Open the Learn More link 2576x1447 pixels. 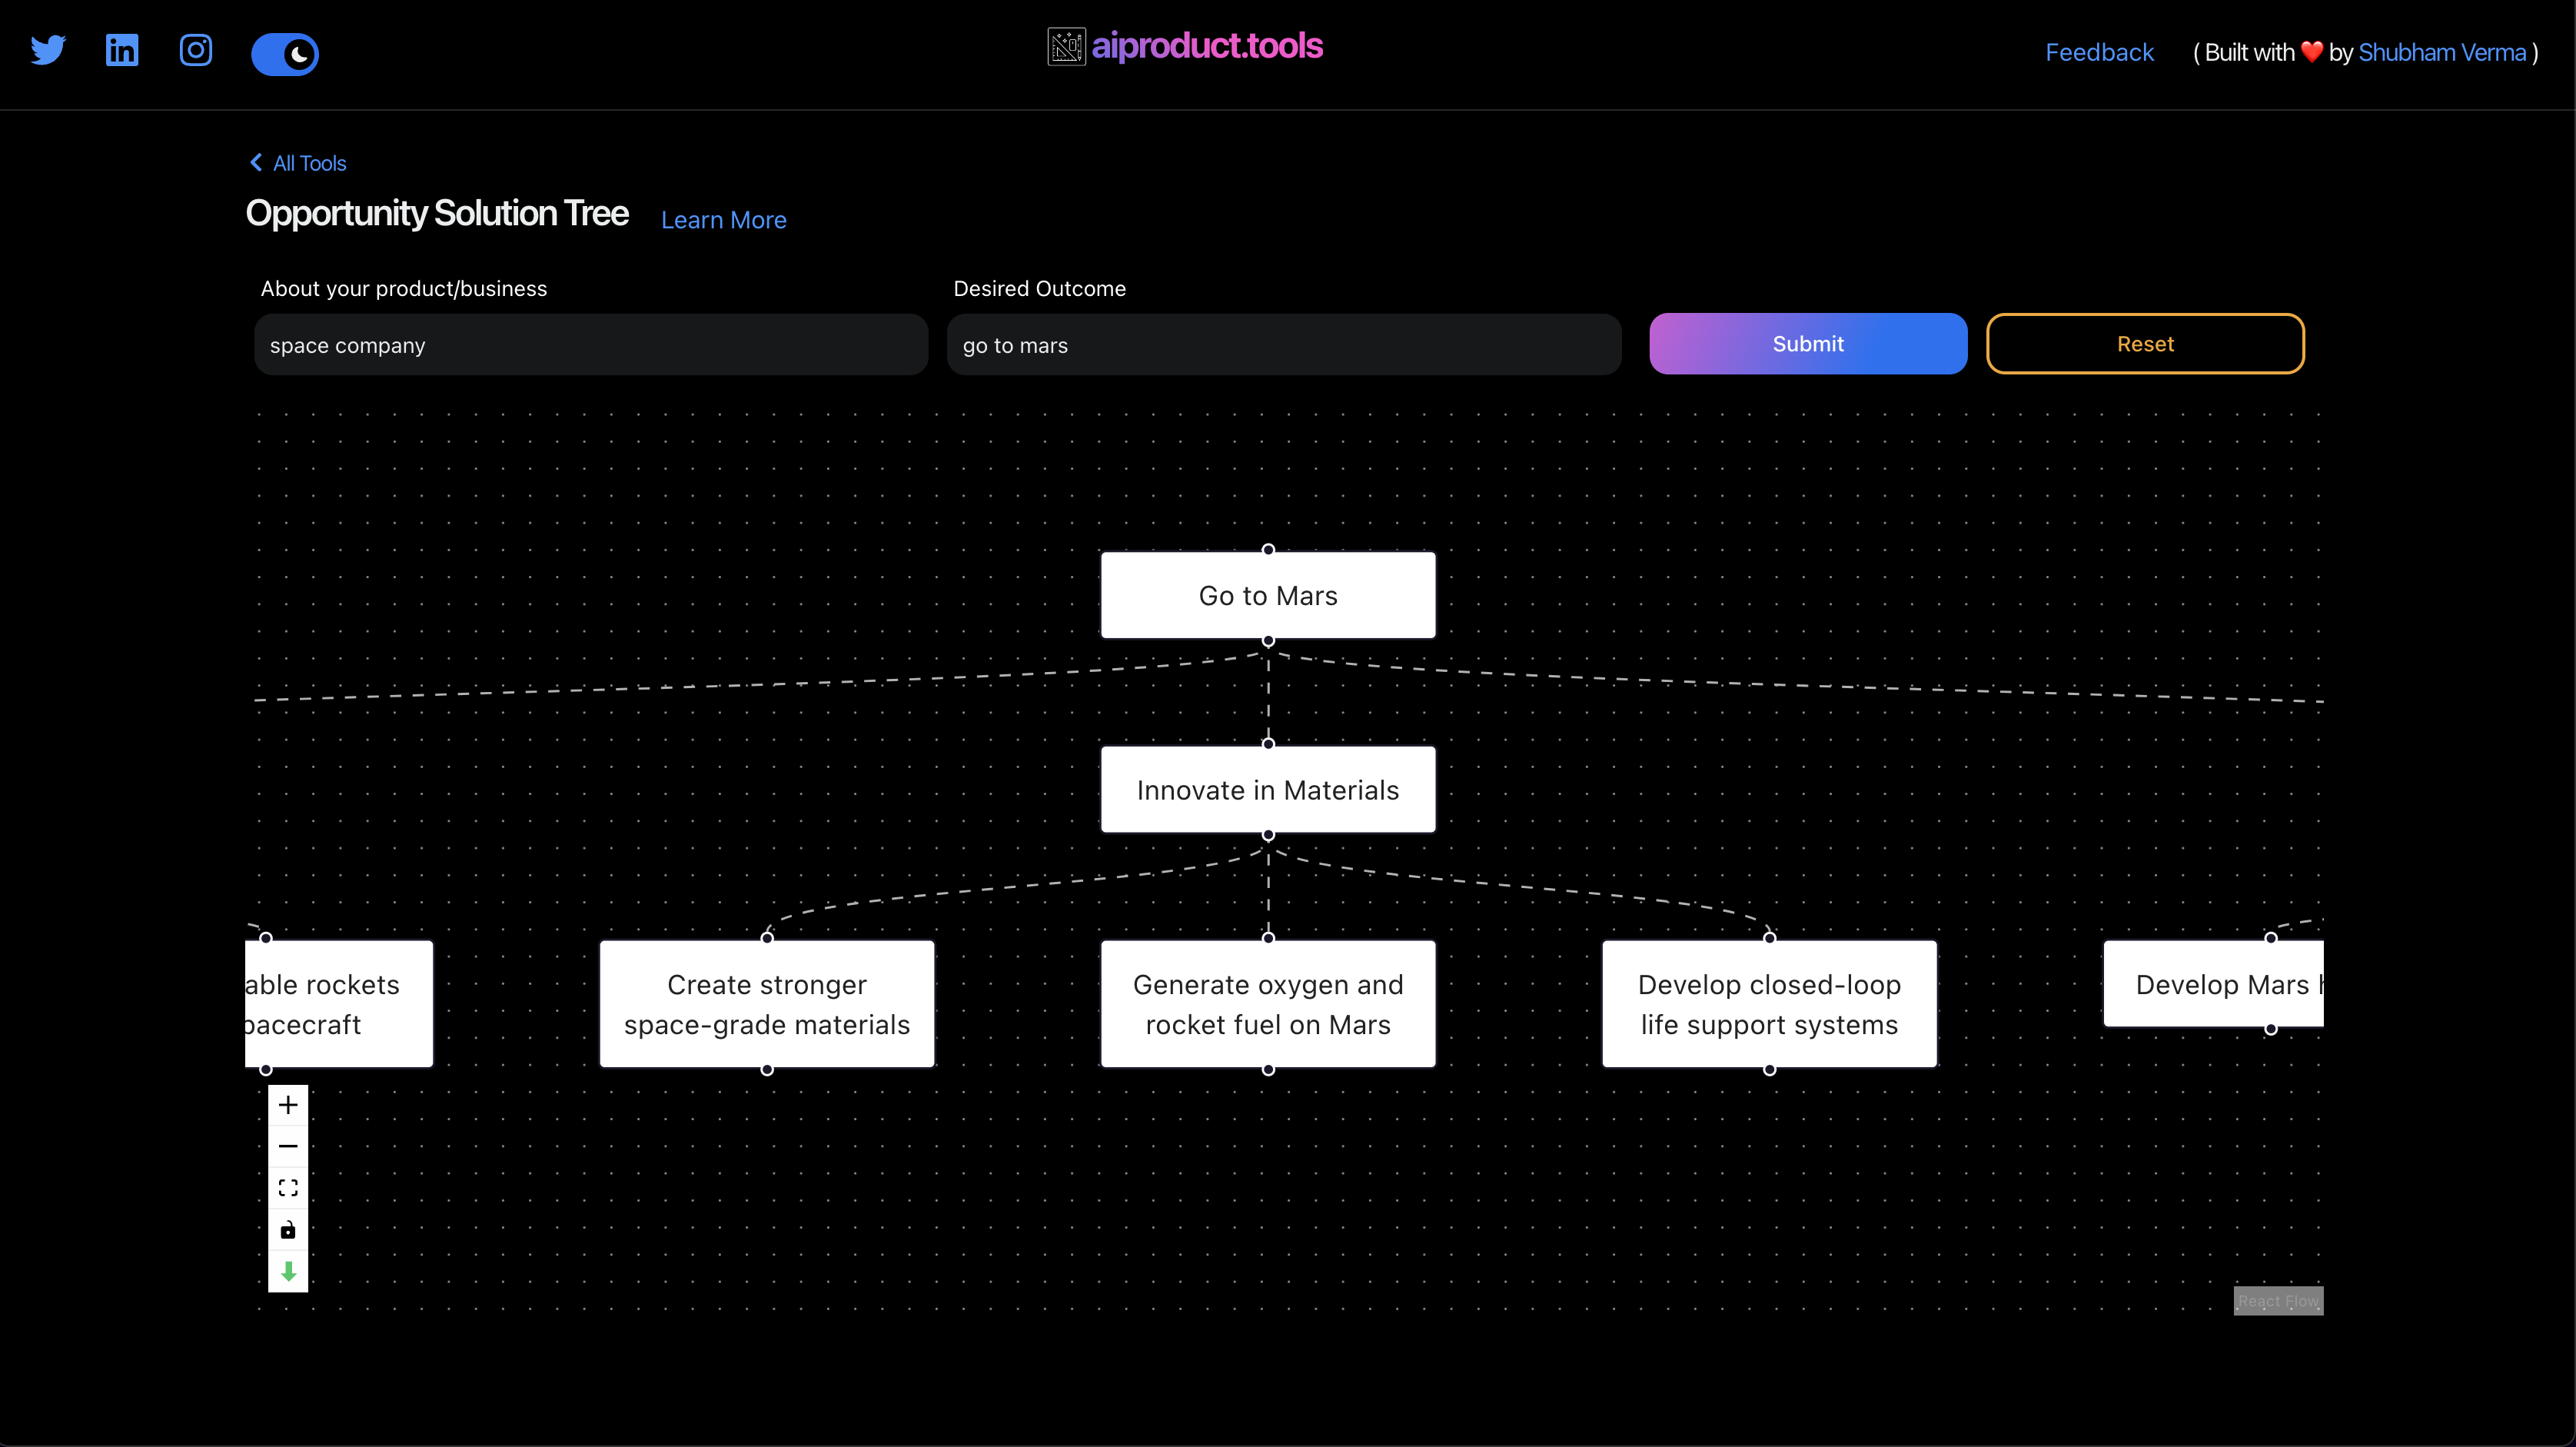click(x=723, y=220)
